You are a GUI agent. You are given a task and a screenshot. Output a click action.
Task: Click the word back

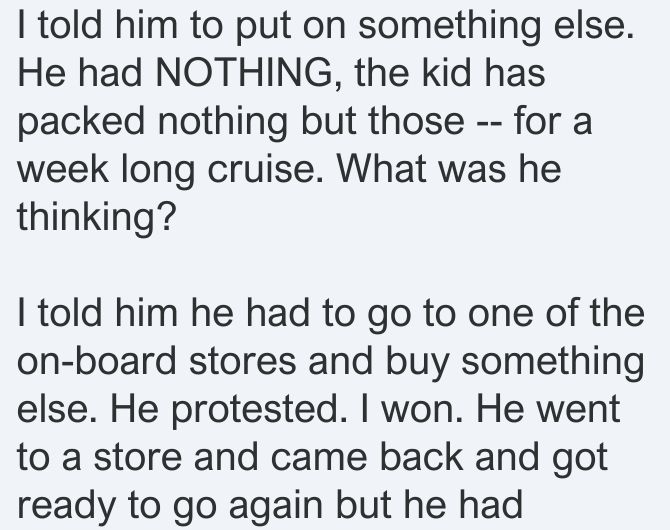click(422, 457)
